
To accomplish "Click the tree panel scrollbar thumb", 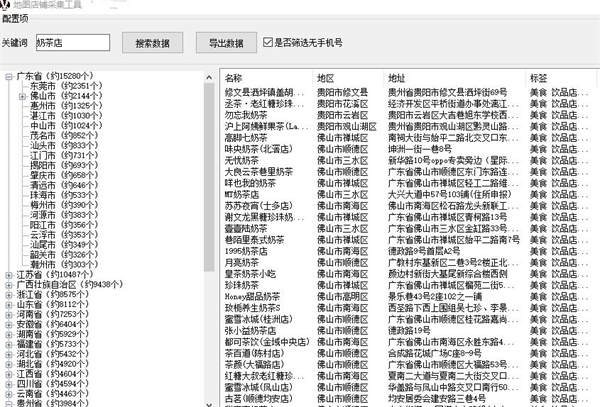I will pyautogui.click(x=209, y=177).
